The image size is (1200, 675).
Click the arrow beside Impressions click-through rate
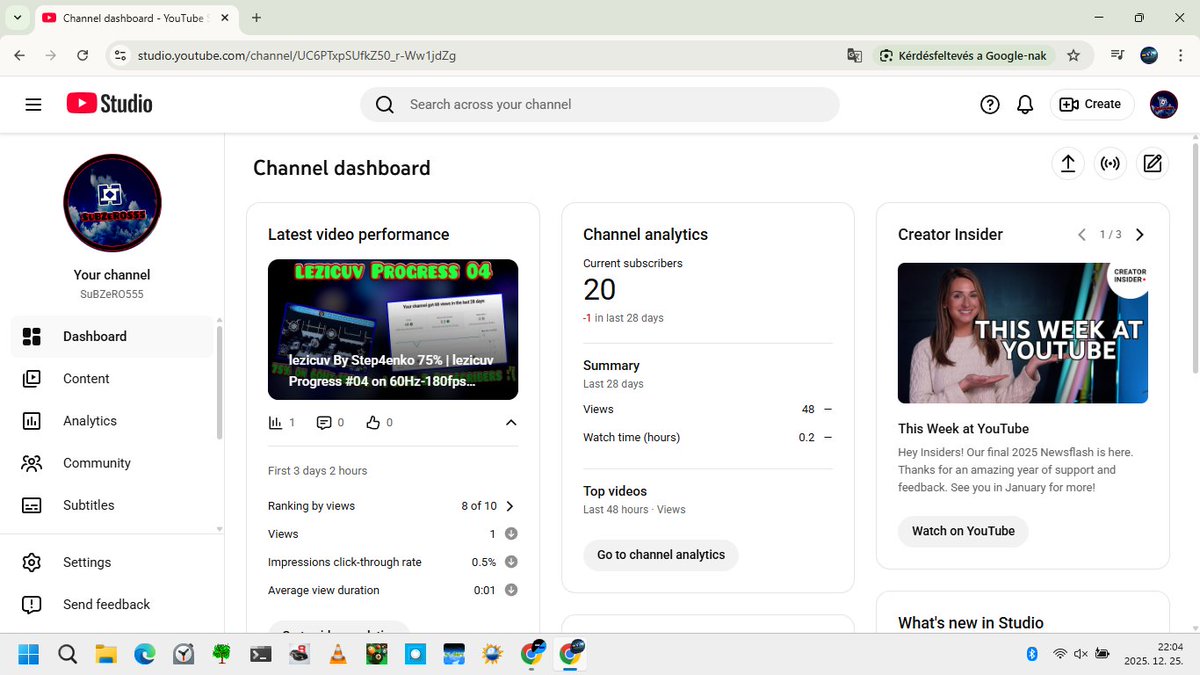pos(511,562)
